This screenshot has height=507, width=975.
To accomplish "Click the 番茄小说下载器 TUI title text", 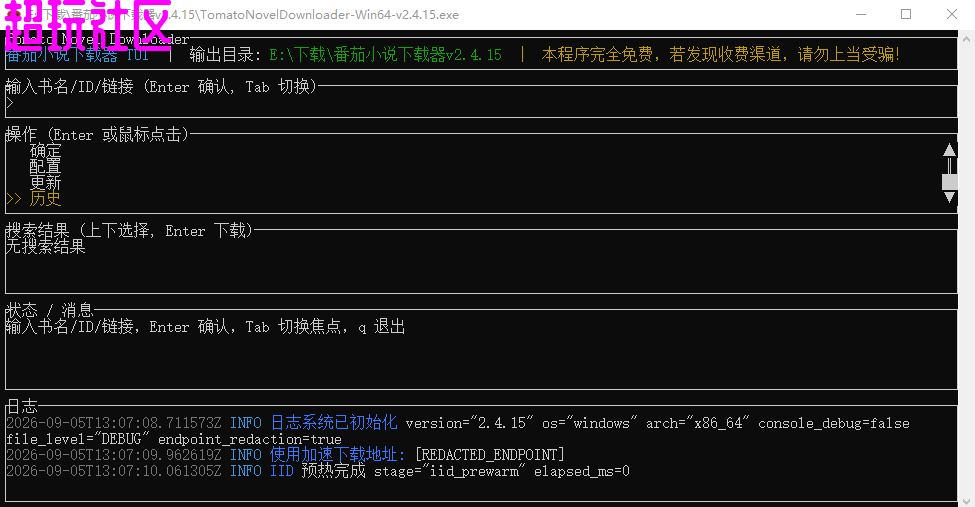I will pyautogui.click(x=78, y=55).
